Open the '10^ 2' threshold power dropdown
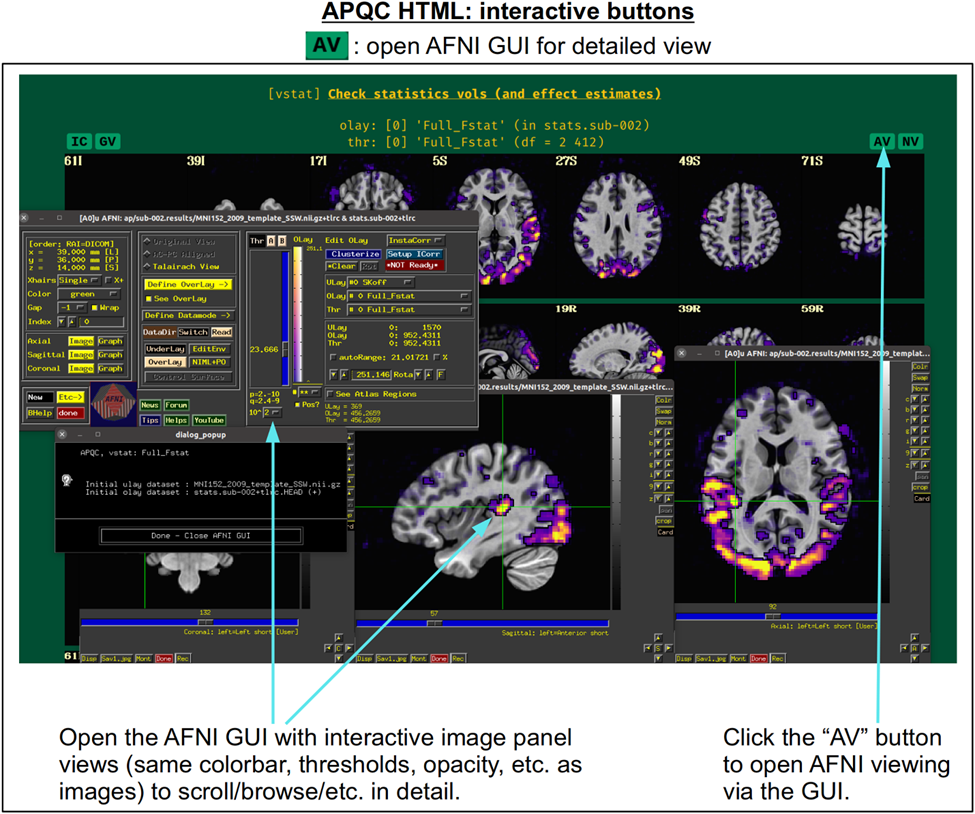 [272, 412]
